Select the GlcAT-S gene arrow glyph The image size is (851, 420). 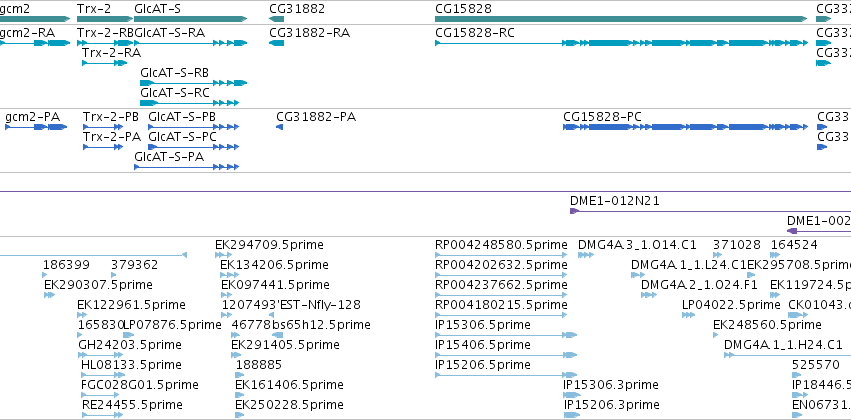pos(190,19)
